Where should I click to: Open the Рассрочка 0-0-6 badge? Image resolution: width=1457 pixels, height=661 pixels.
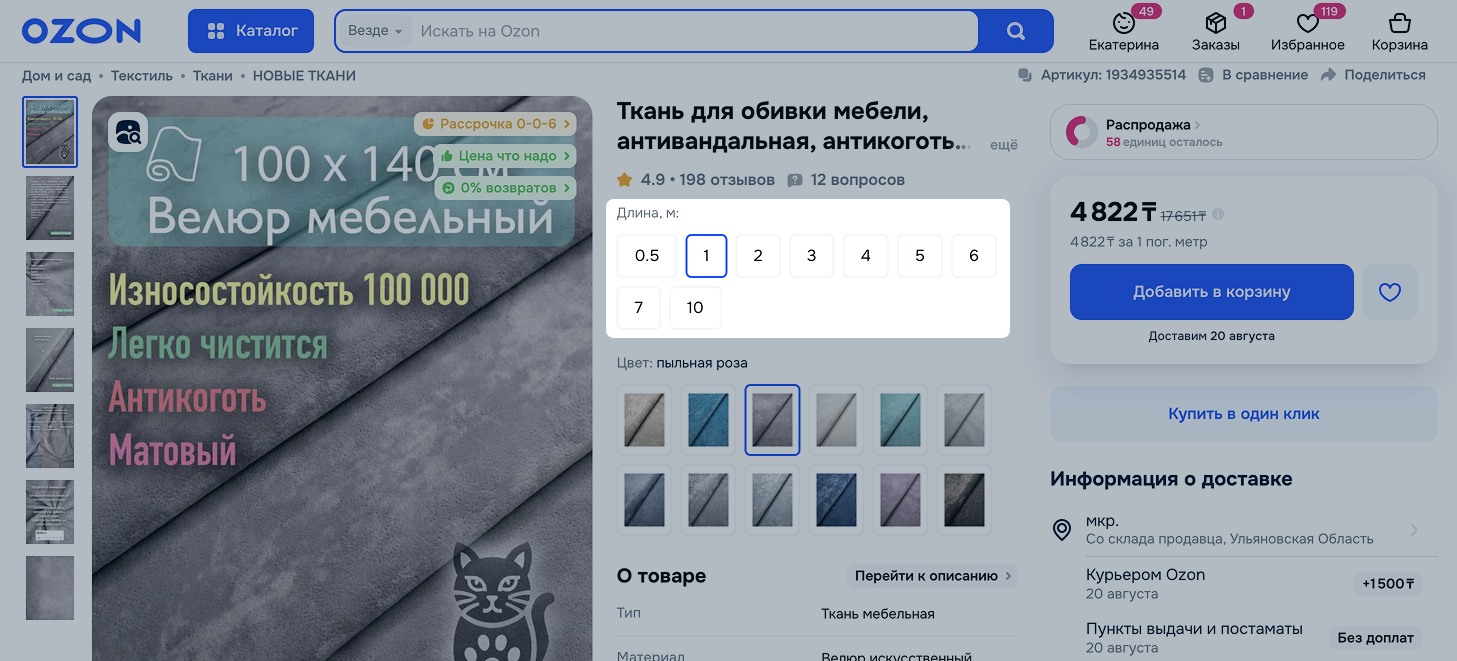(x=496, y=124)
